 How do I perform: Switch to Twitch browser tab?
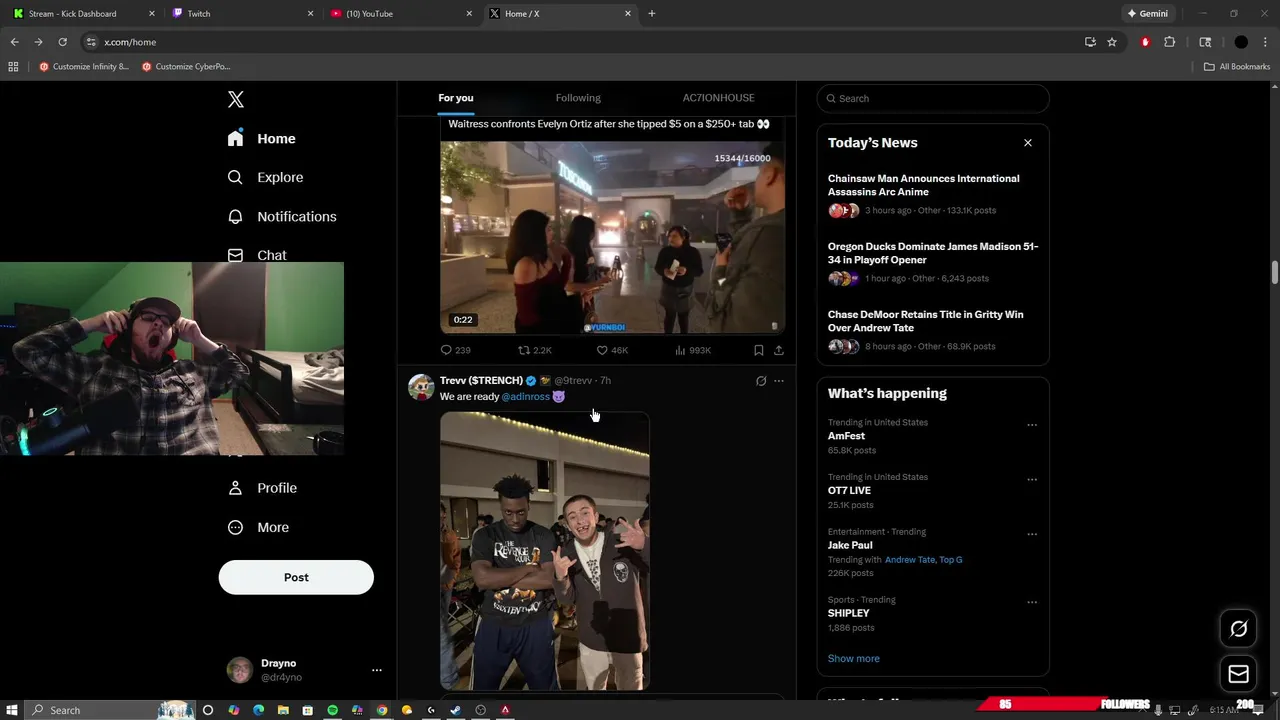[x=240, y=14]
